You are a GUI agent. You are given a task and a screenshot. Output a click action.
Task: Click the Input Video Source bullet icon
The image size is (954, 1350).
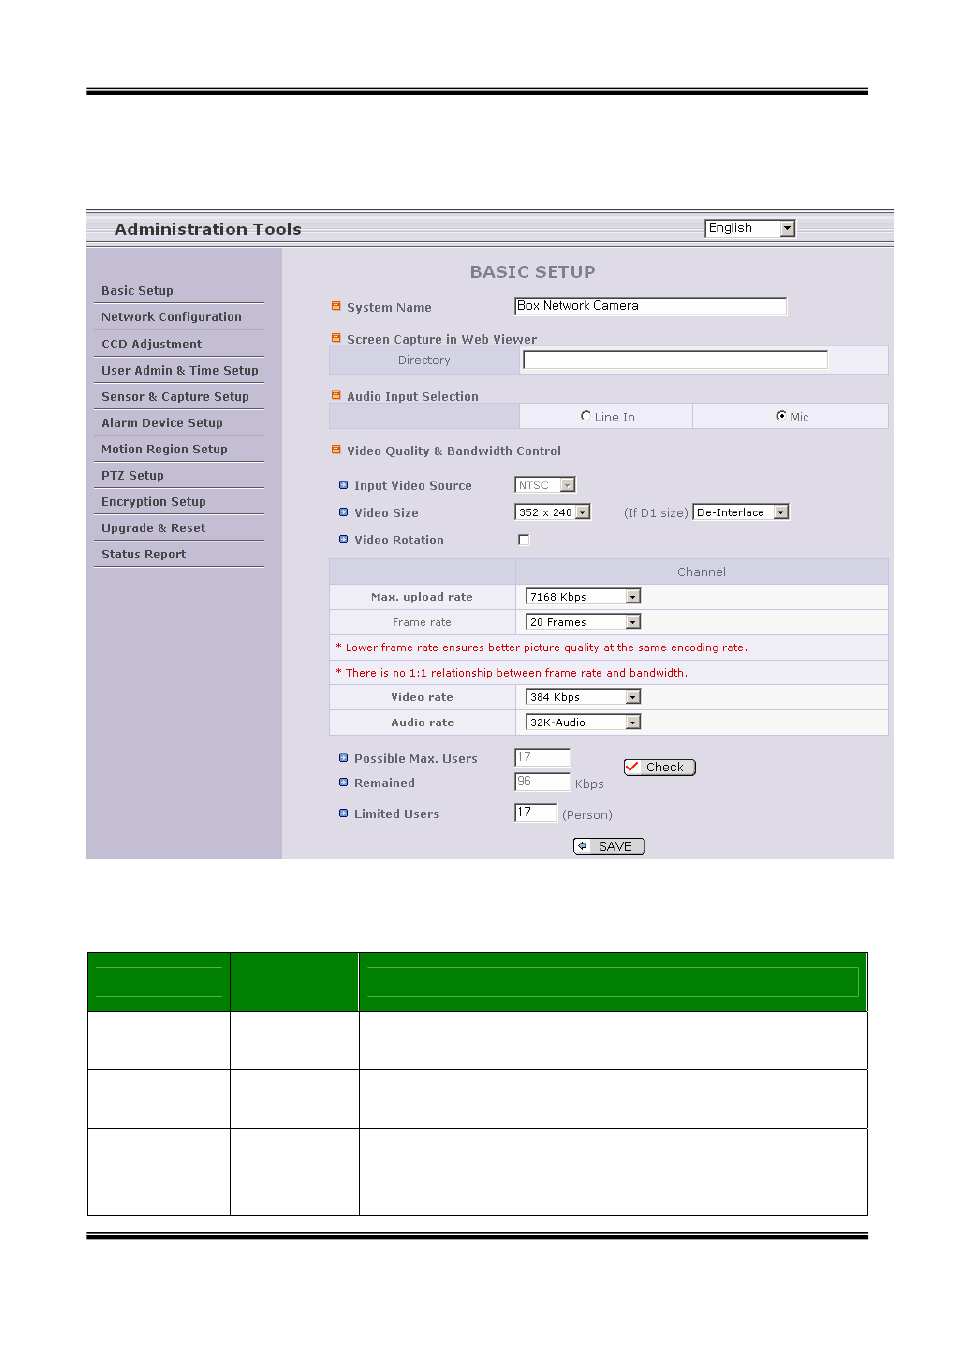pos(343,485)
